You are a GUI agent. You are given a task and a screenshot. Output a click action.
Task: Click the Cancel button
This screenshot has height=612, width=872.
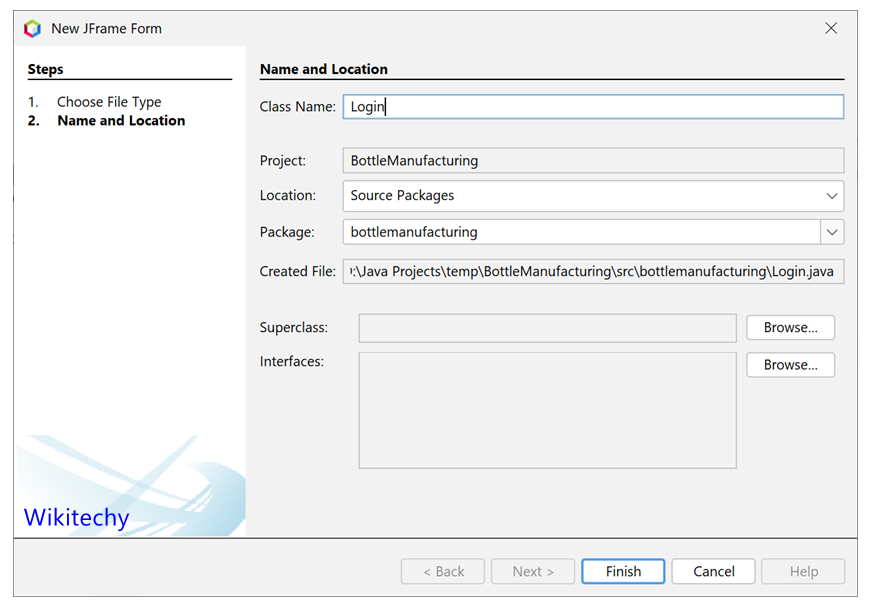(713, 571)
